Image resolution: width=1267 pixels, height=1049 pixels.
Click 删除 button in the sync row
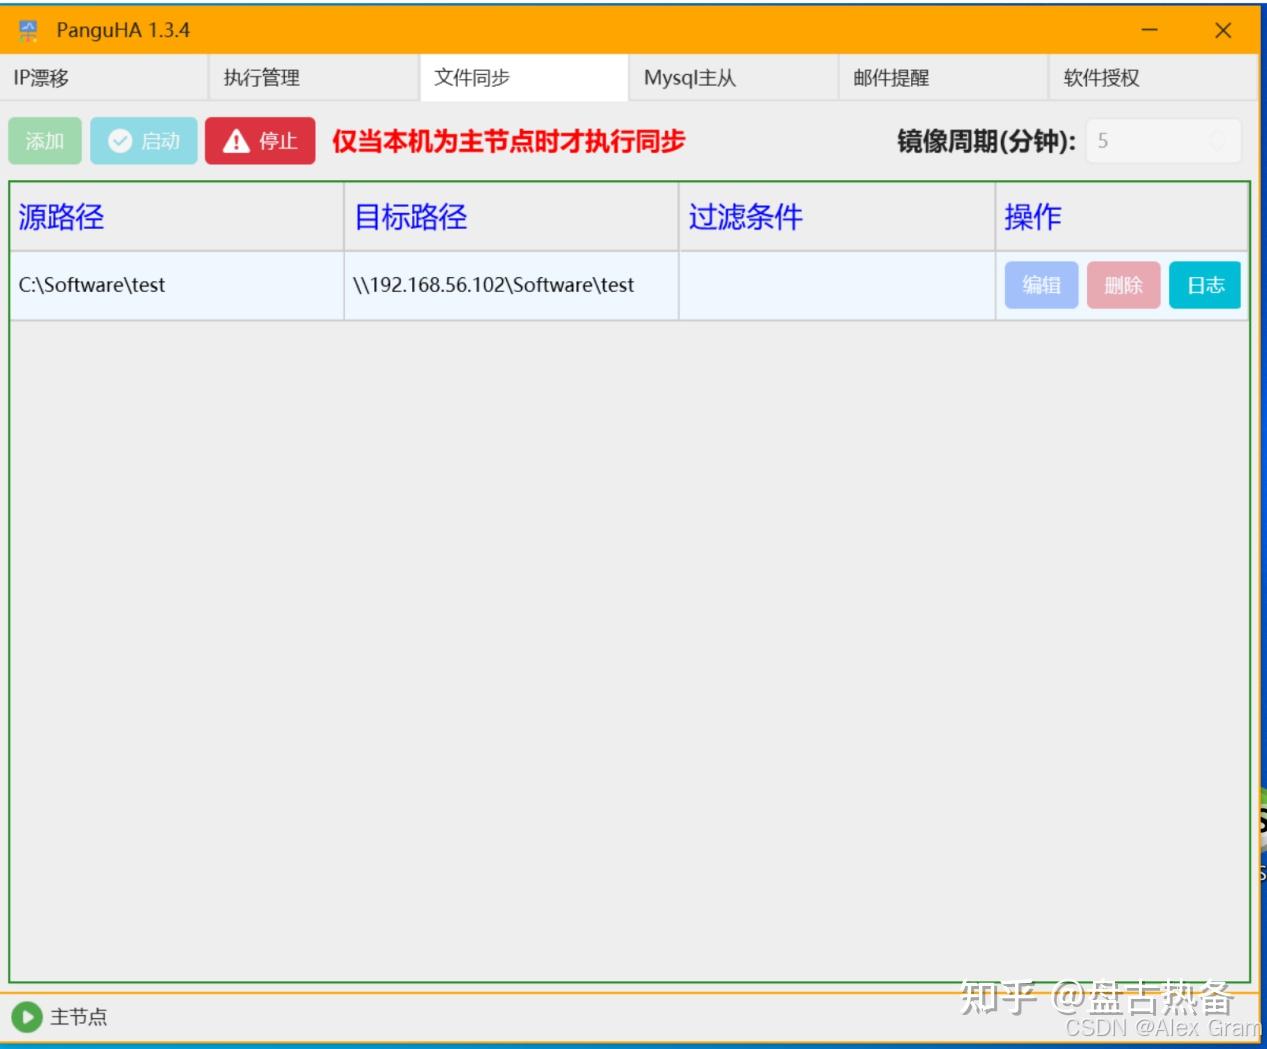(x=1123, y=285)
